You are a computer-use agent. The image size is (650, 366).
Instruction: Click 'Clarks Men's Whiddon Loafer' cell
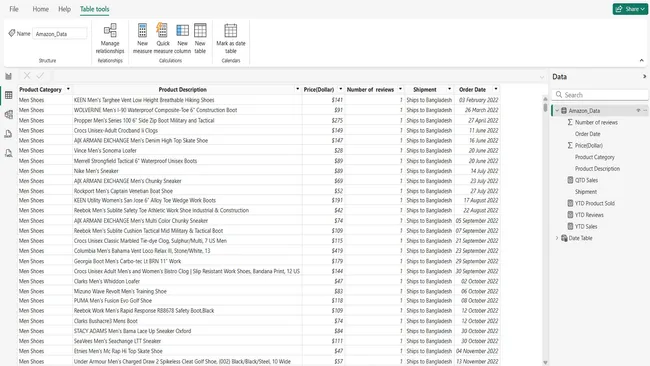point(187,281)
